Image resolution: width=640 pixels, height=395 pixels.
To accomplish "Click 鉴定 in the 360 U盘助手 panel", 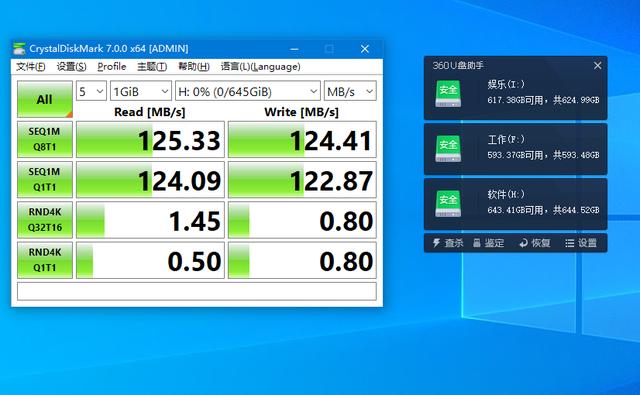I will pyautogui.click(x=489, y=243).
